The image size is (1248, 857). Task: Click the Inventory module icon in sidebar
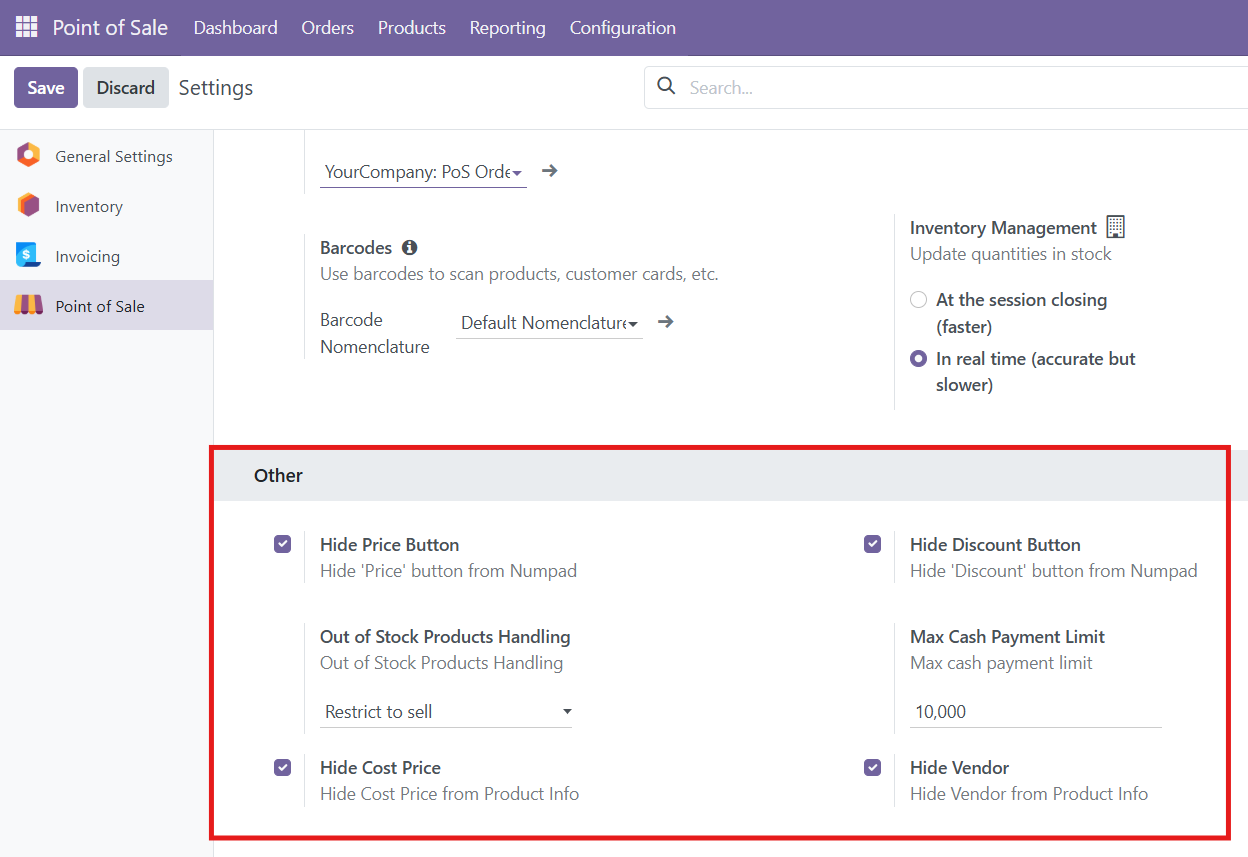(x=28, y=206)
